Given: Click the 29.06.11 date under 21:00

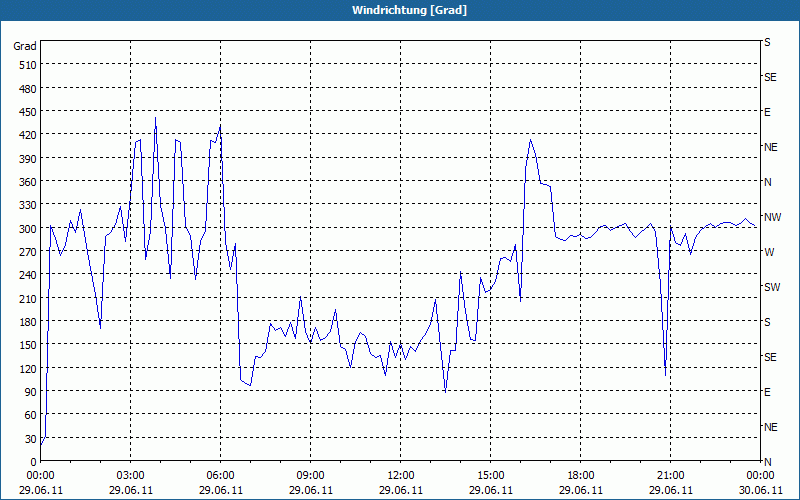Looking at the screenshot, I should 670,490.
